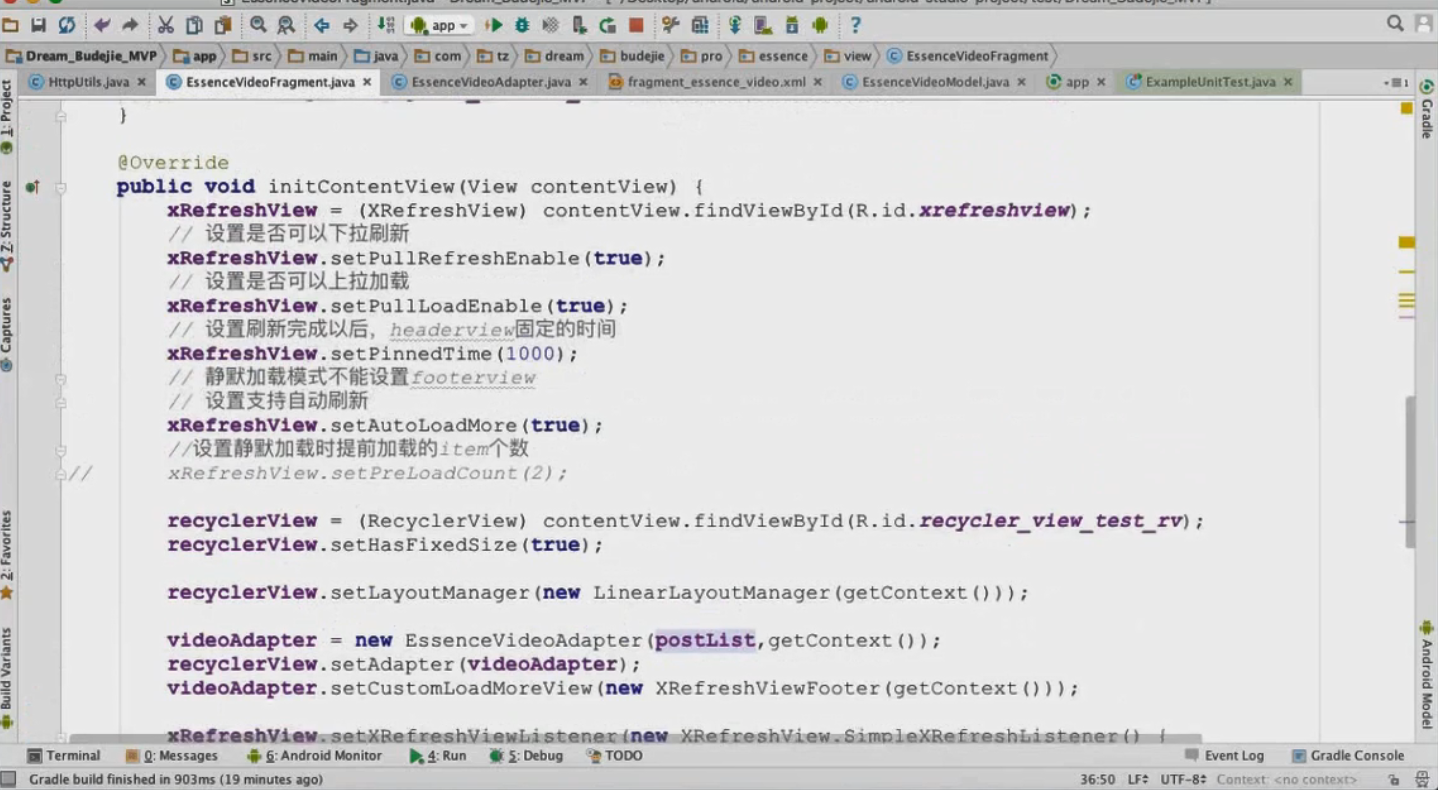Toggle the Build Variants tool window

(x=8, y=677)
